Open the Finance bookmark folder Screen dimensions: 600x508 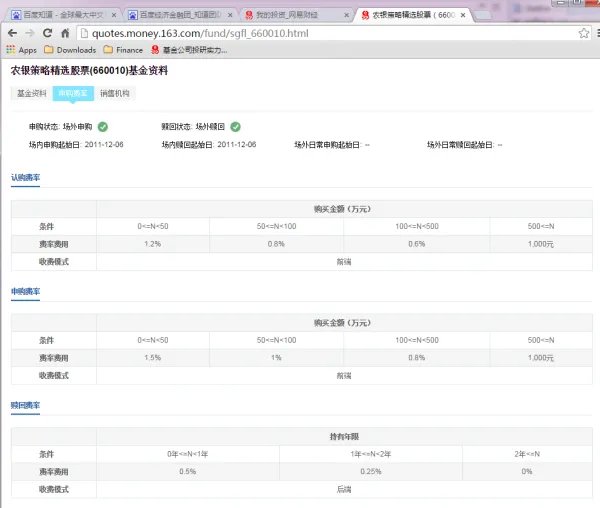pos(123,50)
